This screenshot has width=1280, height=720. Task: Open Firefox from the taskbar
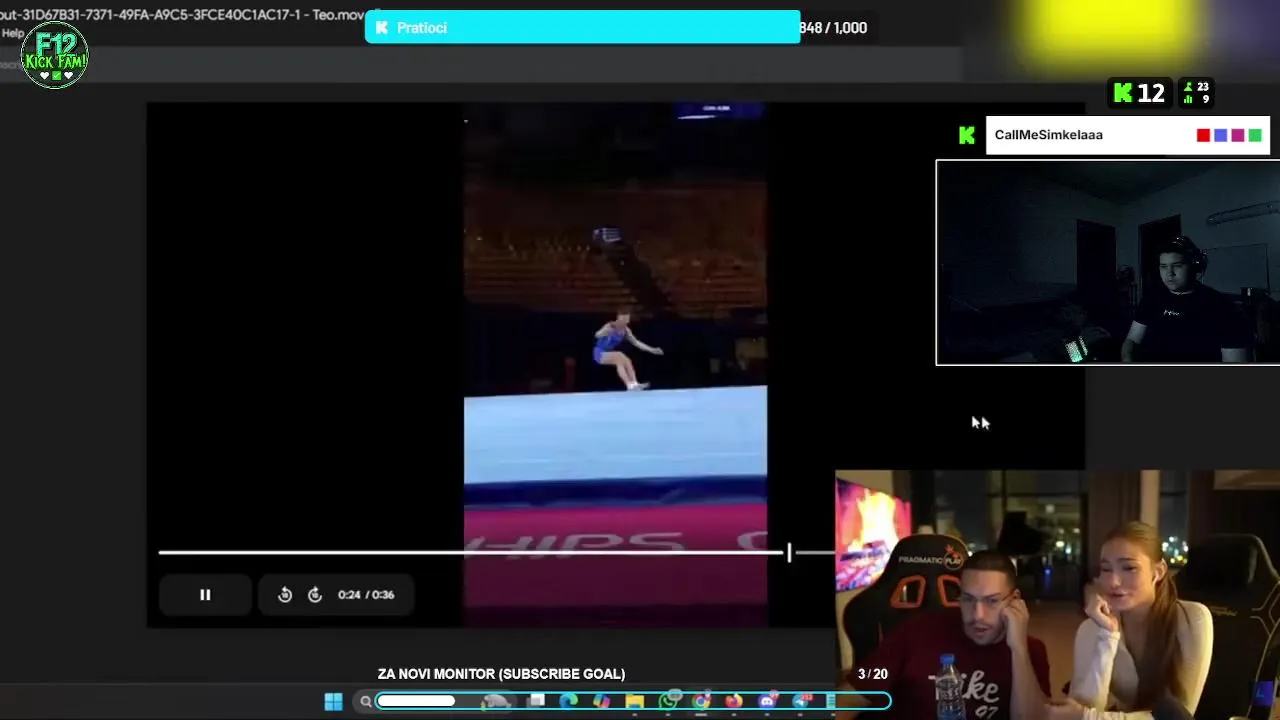point(734,701)
